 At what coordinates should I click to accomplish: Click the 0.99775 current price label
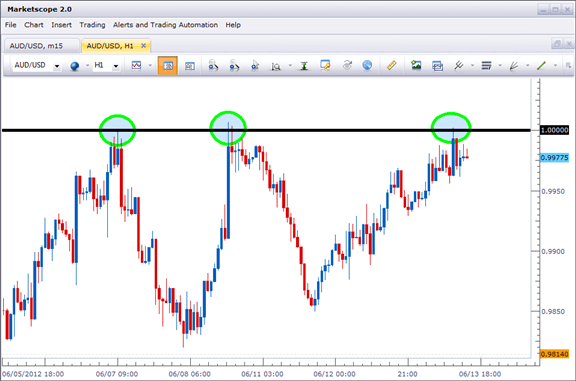554,158
